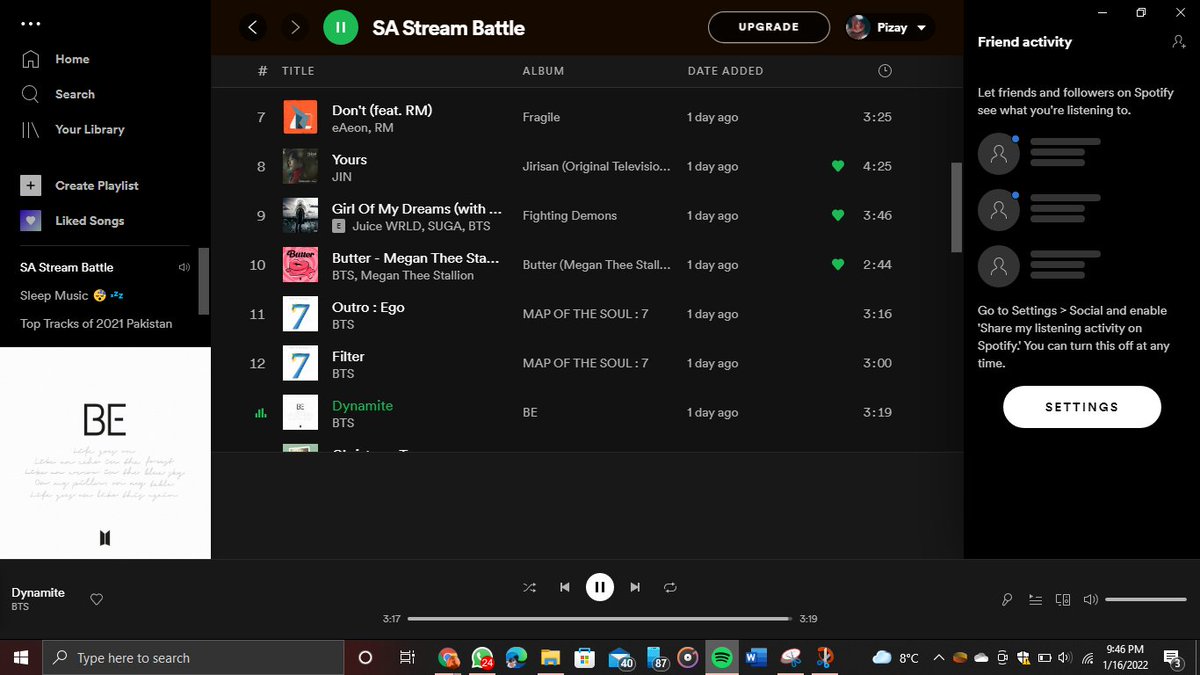Viewport: 1200px width, 675px height.
Task: Click the Pizay profile avatar
Action: [x=857, y=27]
